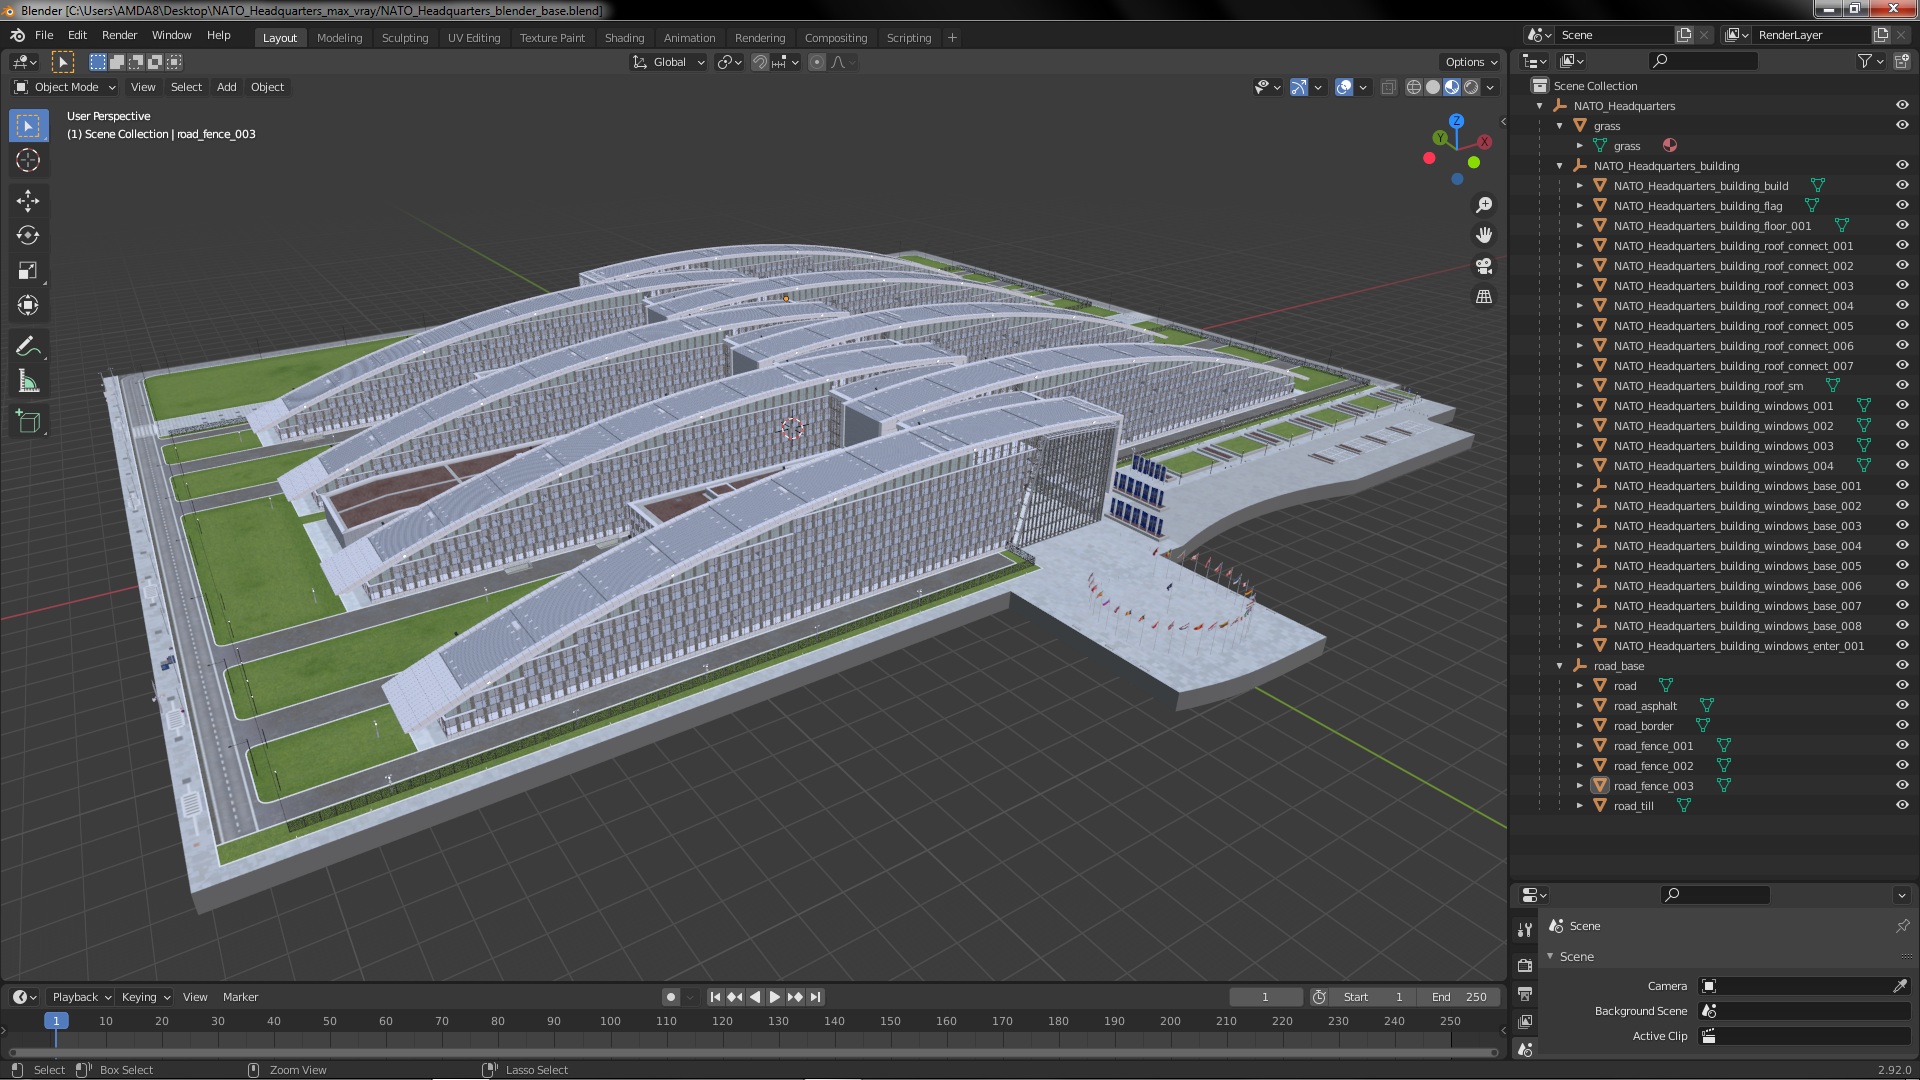
Task: Open the Render menu
Action: point(119,35)
